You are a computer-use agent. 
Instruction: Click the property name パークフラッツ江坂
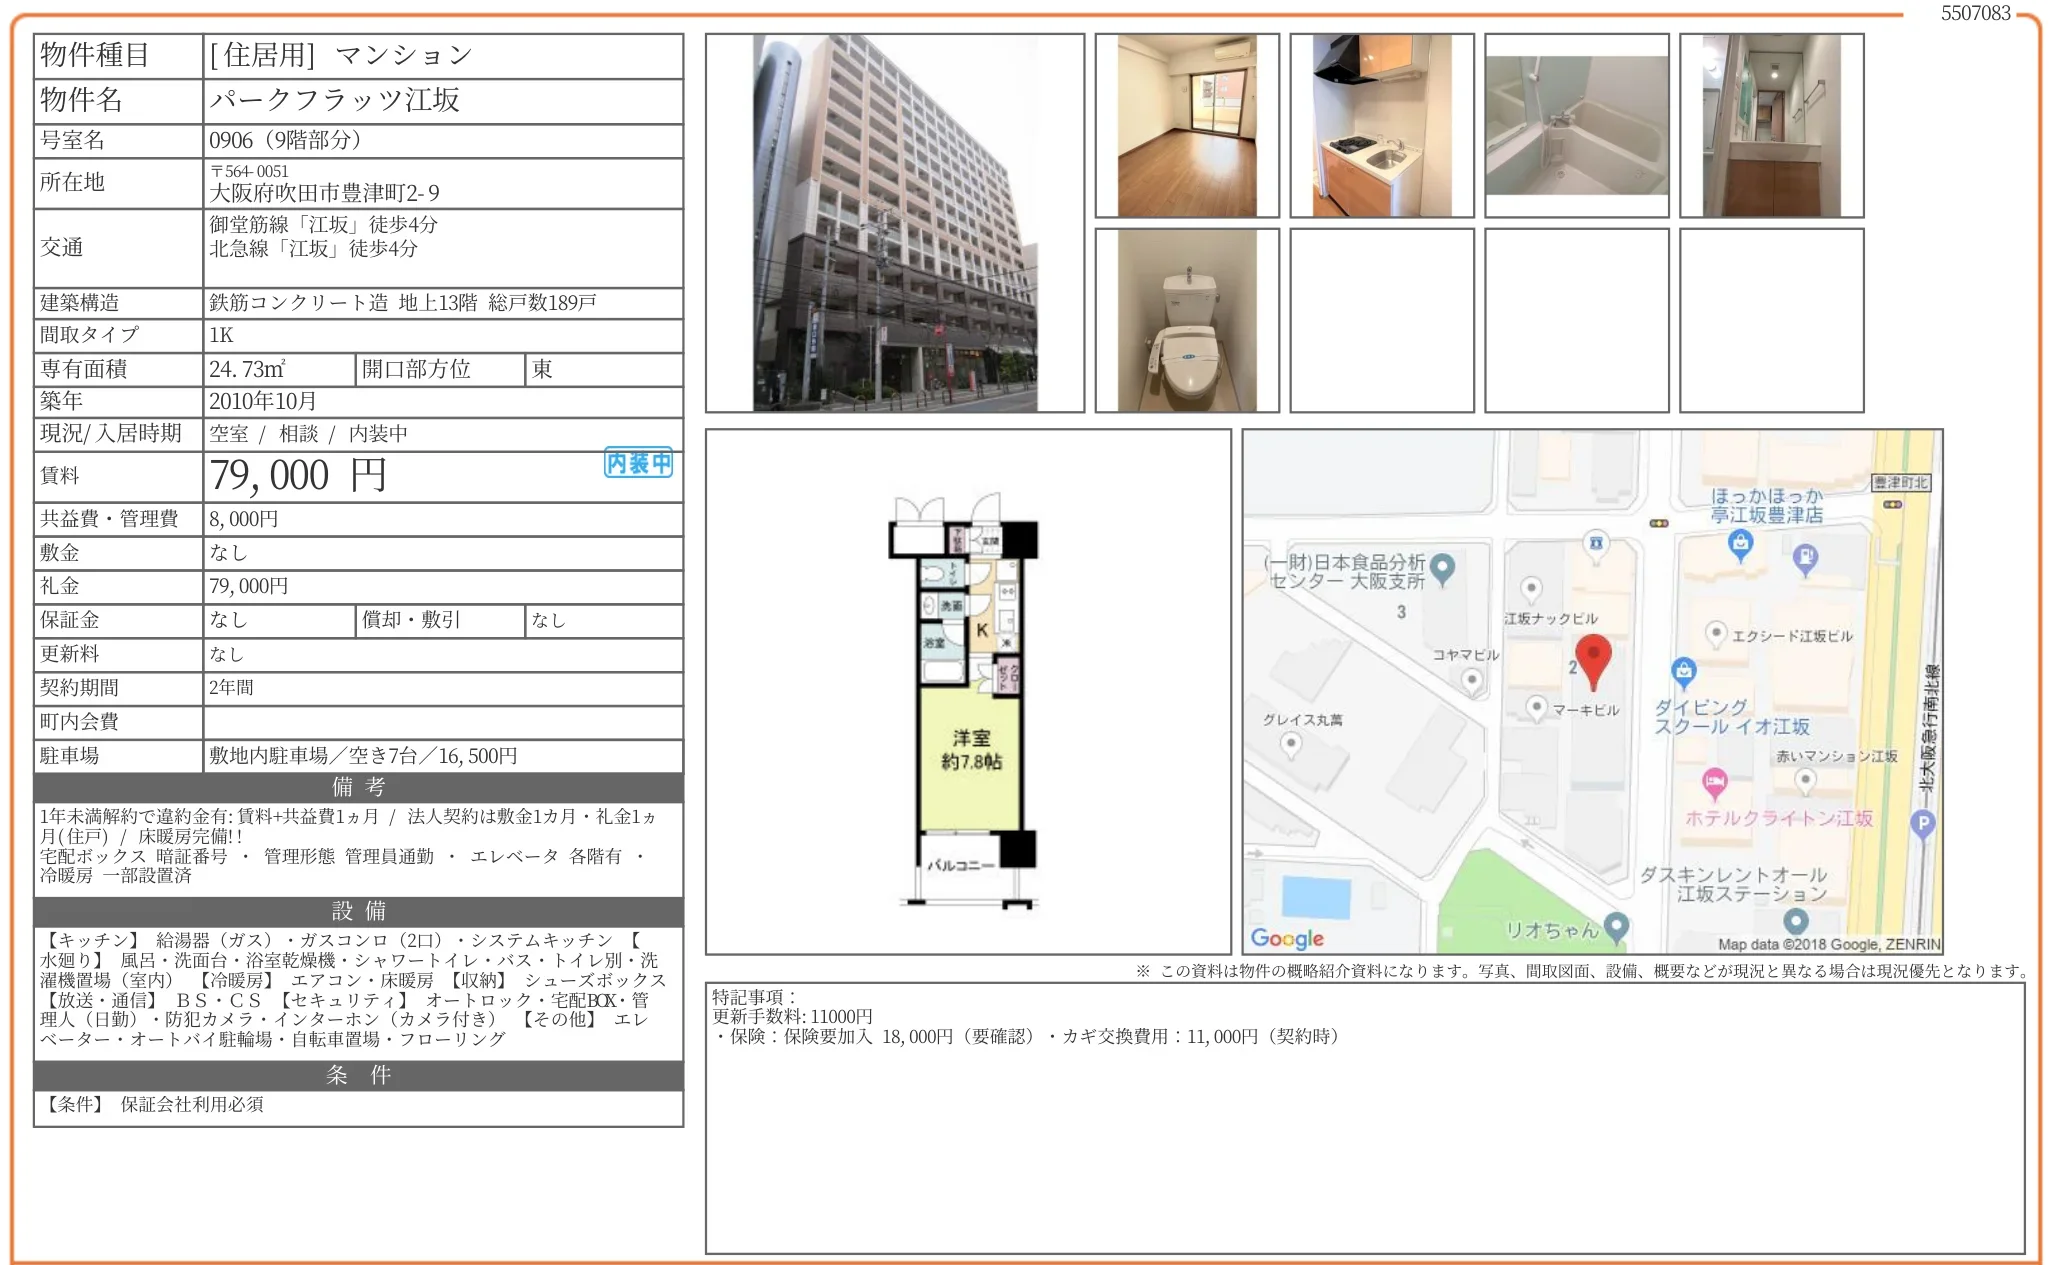click(334, 100)
